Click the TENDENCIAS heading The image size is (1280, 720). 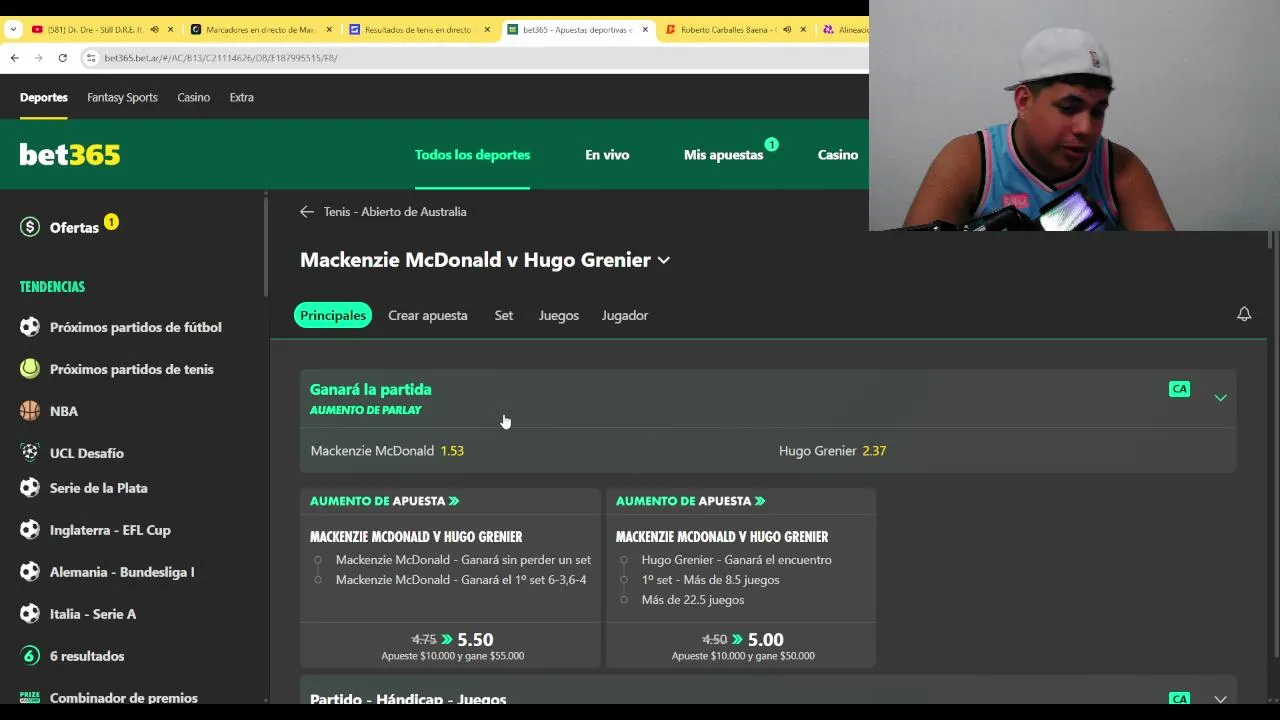click(x=52, y=286)
